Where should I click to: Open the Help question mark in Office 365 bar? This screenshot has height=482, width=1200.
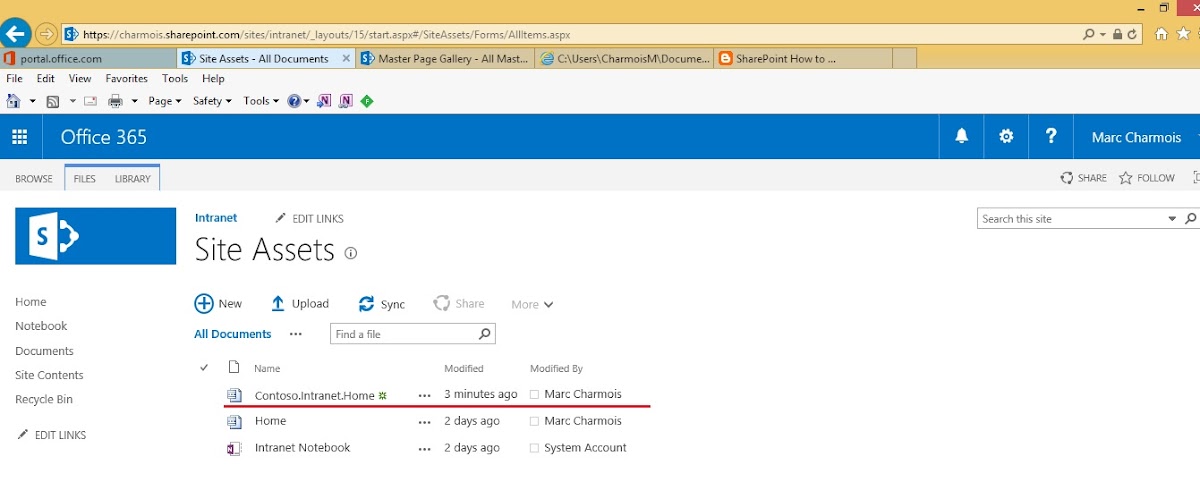1051,137
